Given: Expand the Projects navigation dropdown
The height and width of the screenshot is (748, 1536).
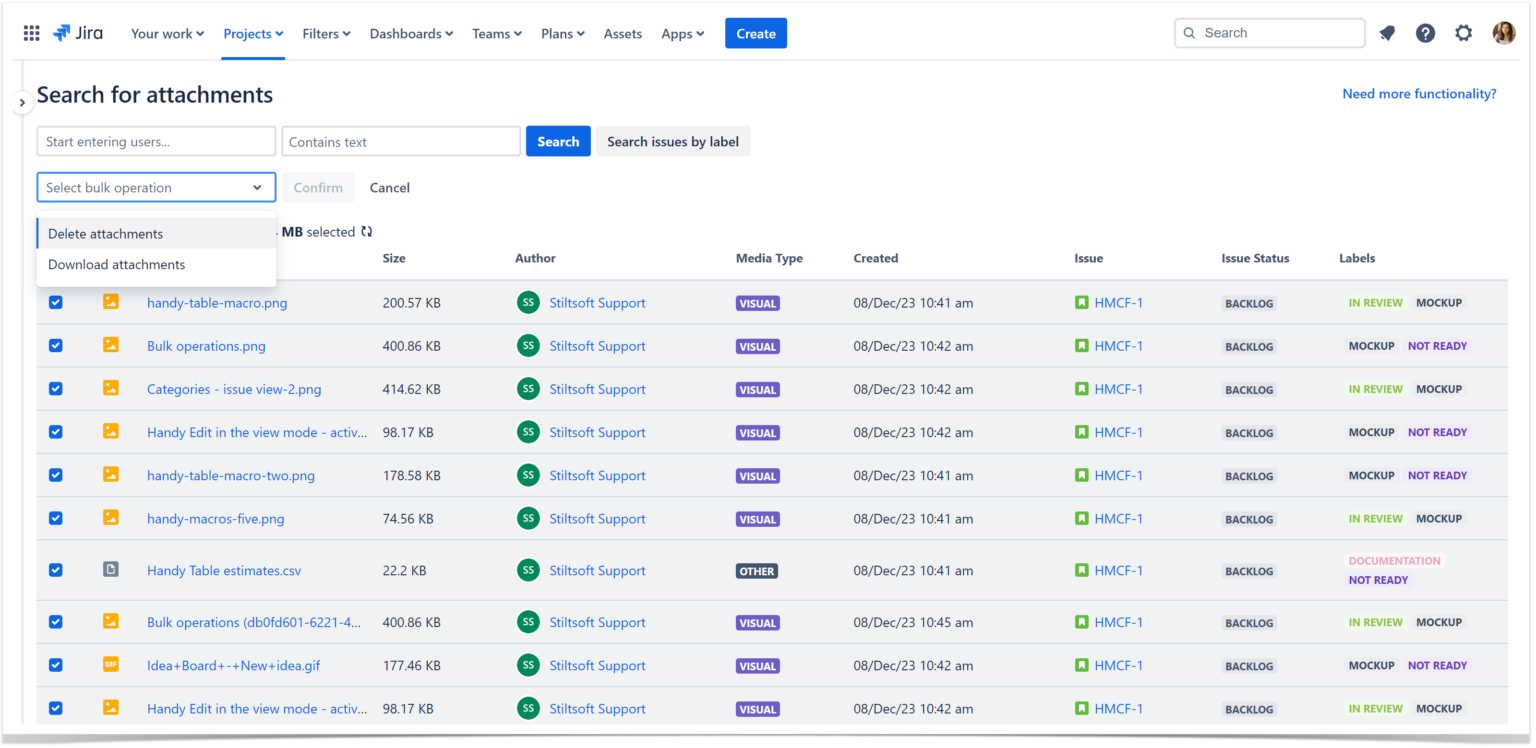Looking at the screenshot, I should pos(252,33).
